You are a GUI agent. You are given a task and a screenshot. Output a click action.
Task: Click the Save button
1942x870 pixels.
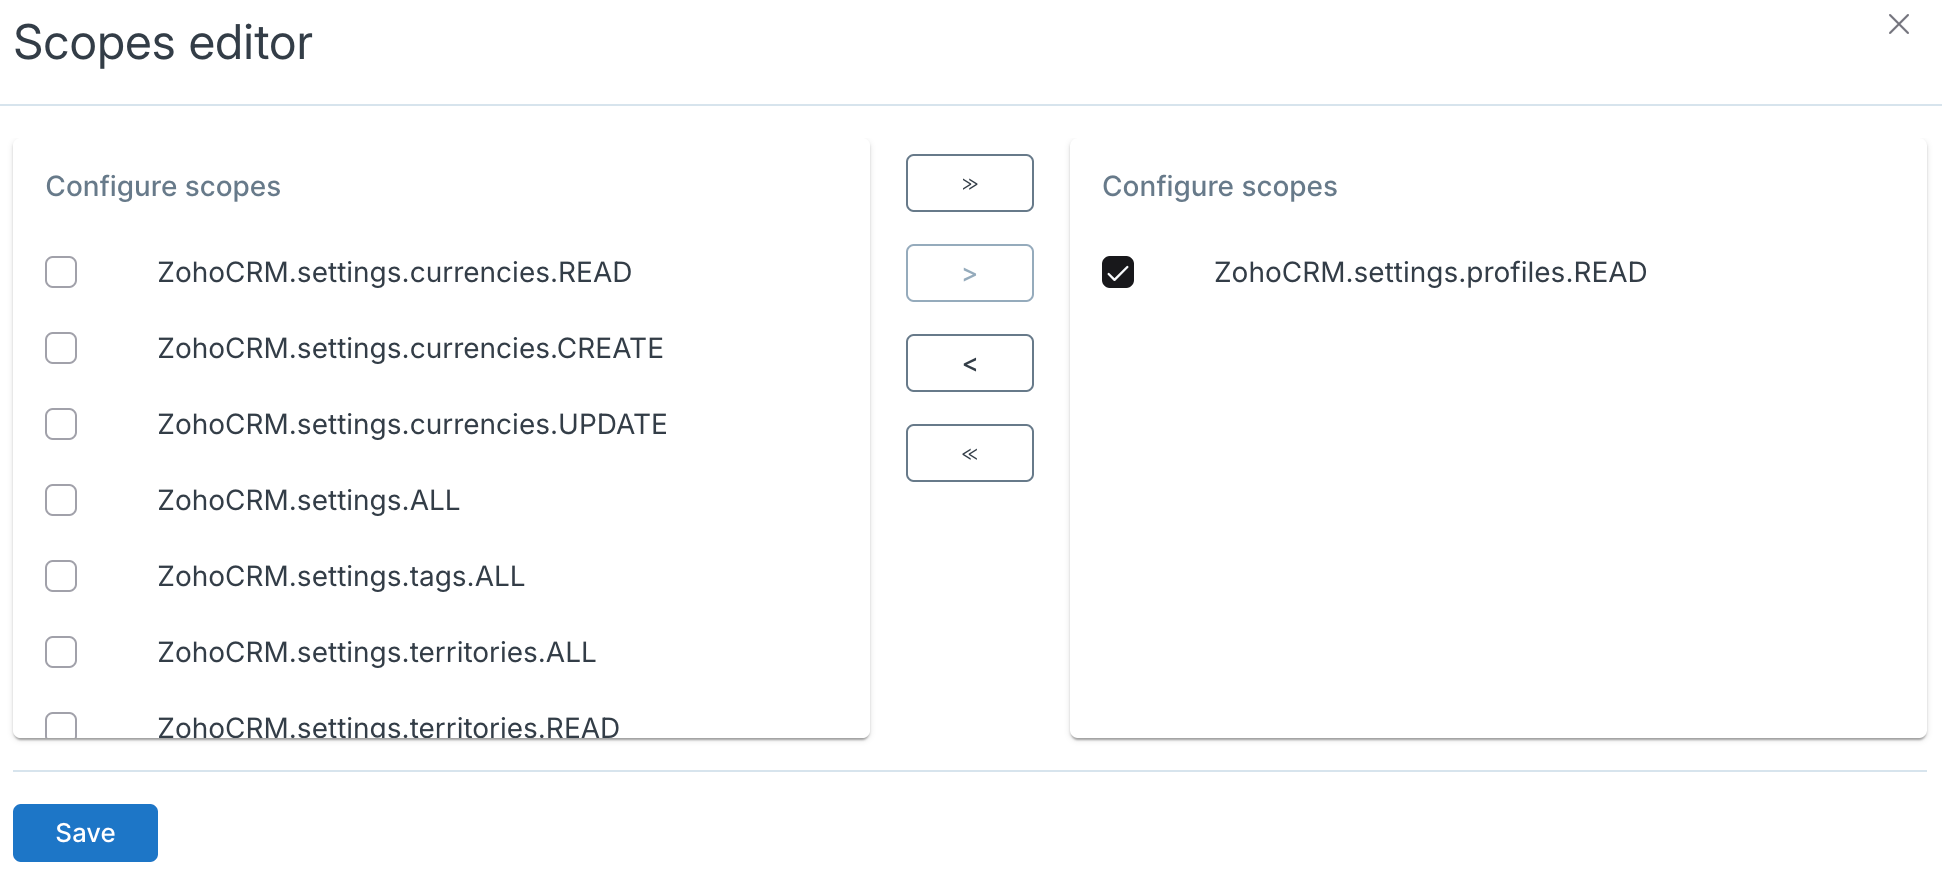click(x=85, y=832)
